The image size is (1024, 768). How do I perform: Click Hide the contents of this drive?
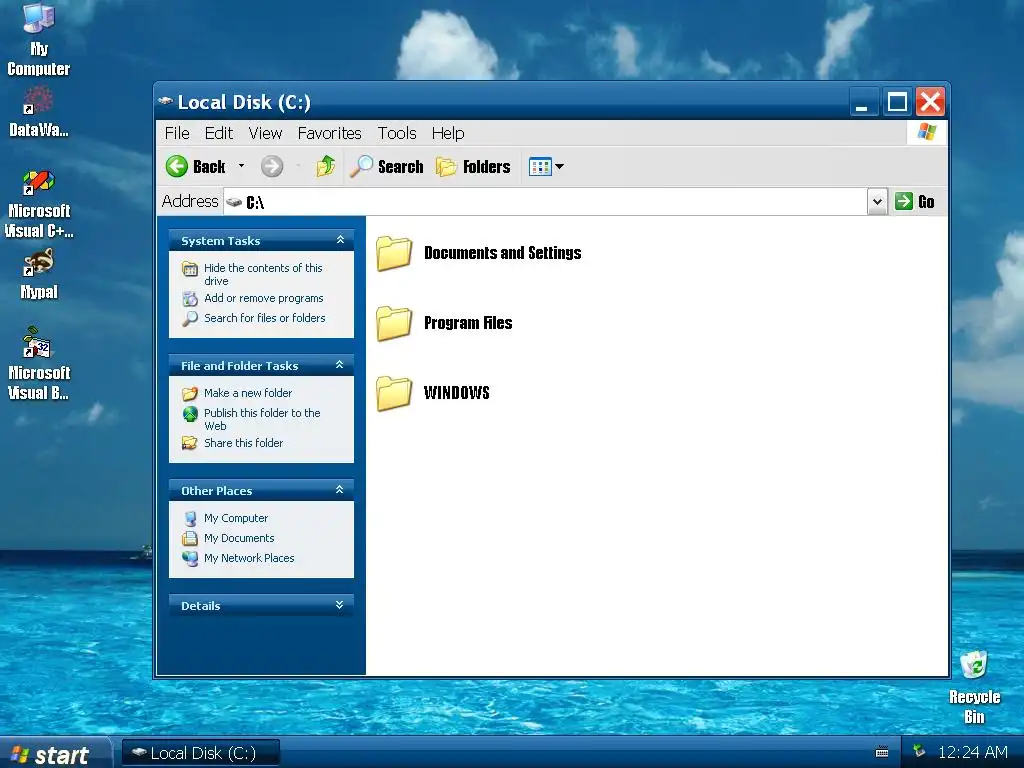tap(263, 274)
